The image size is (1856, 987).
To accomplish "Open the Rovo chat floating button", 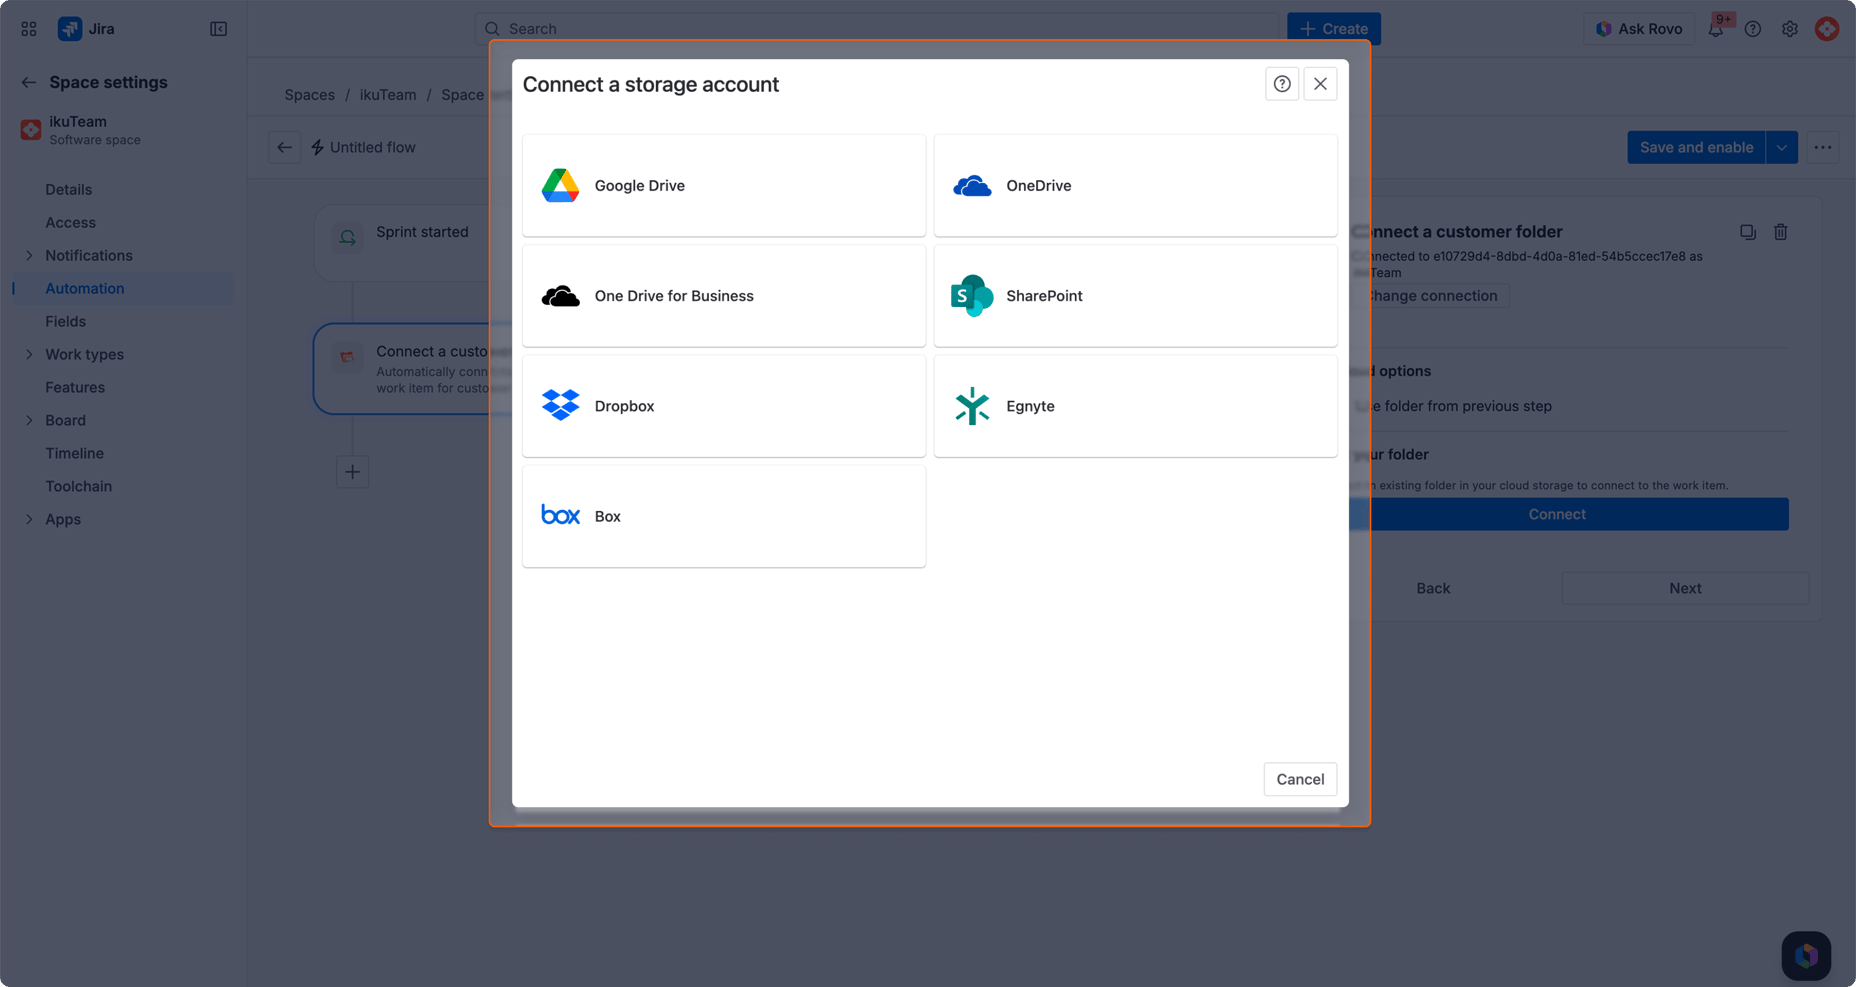I will tap(1806, 956).
